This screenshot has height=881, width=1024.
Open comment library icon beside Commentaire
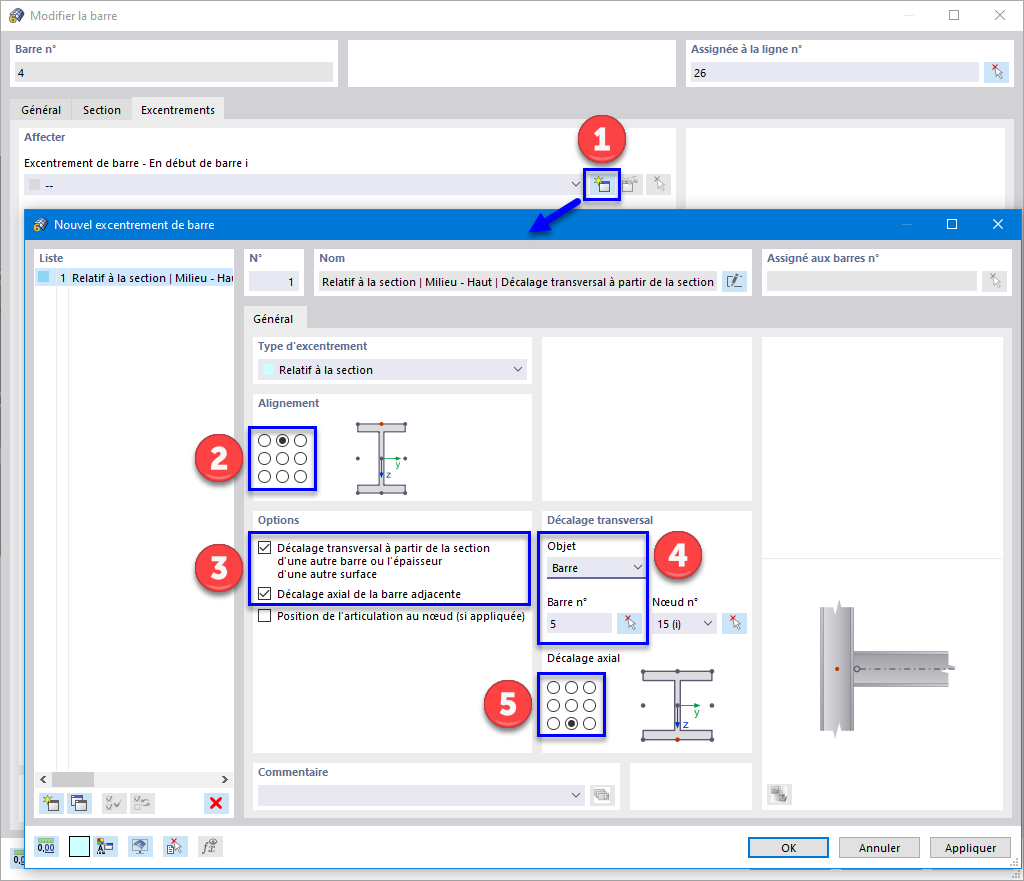tap(601, 795)
